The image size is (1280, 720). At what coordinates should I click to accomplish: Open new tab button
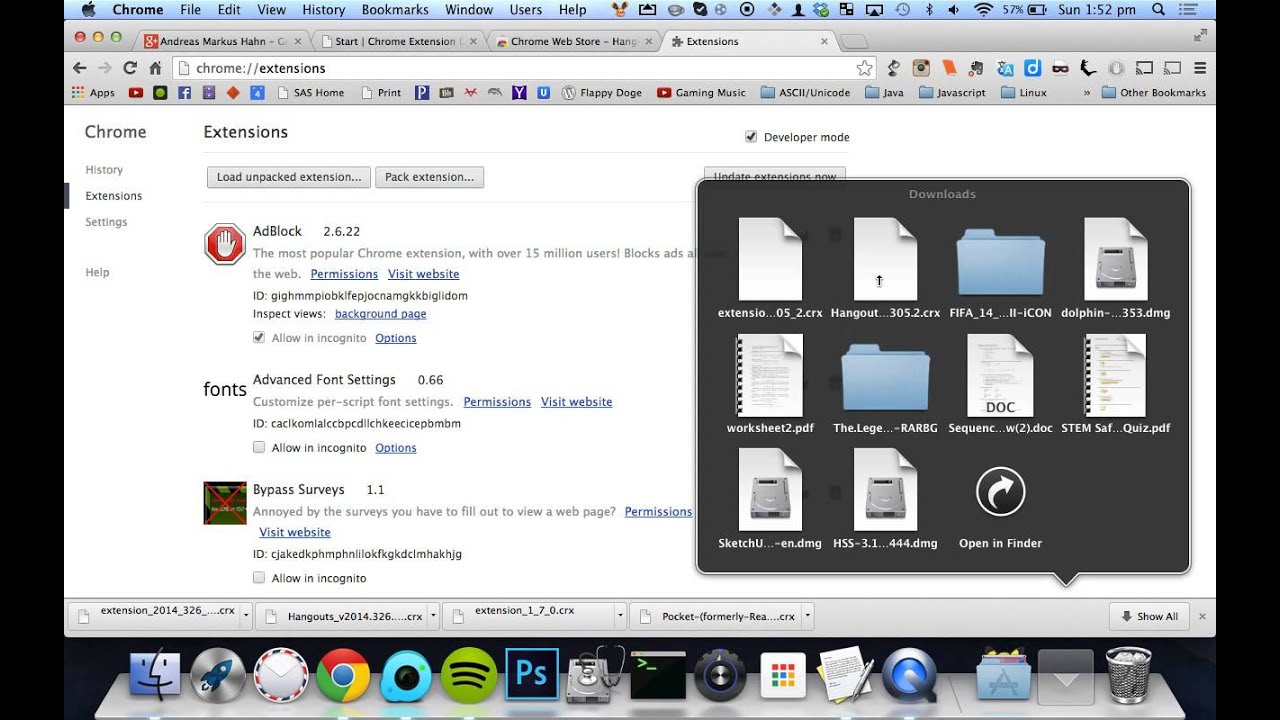tap(854, 42)
